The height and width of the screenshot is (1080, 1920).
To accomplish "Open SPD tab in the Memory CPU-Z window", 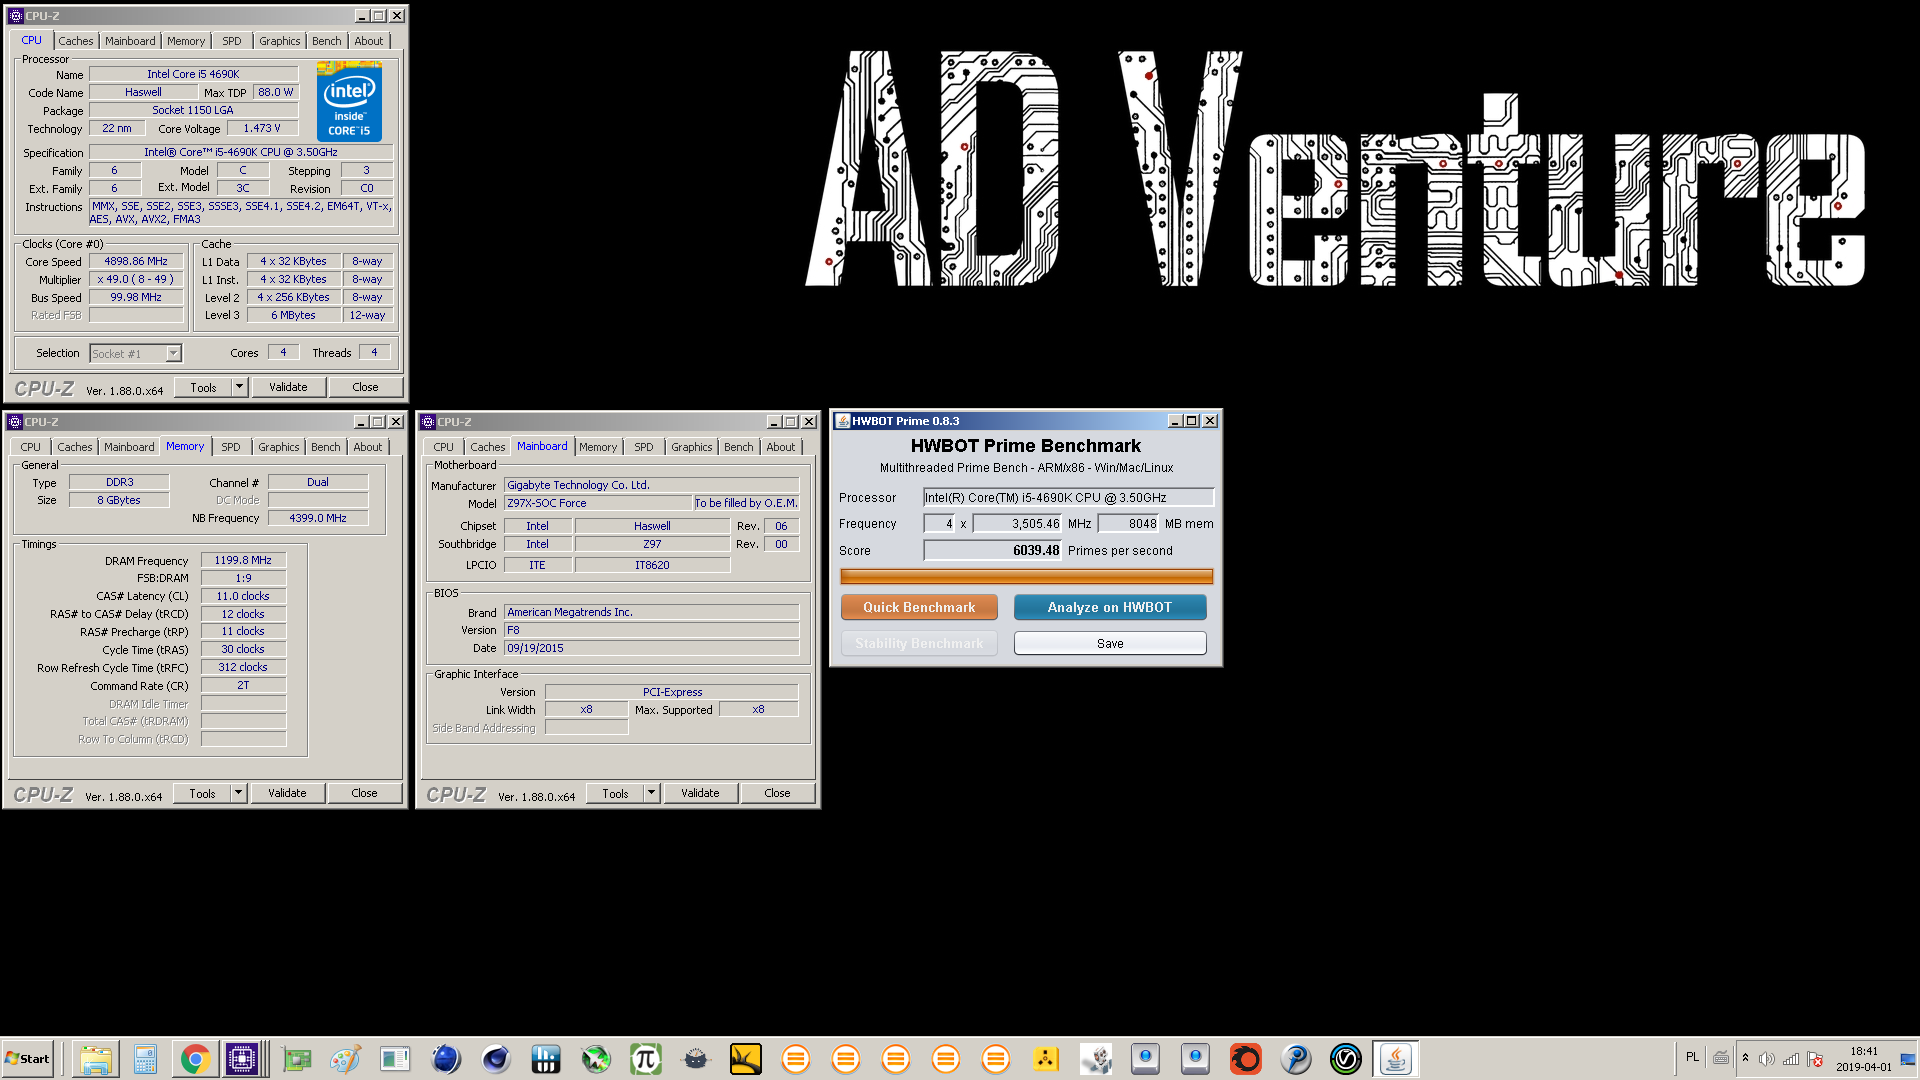I will click(231, 447).
